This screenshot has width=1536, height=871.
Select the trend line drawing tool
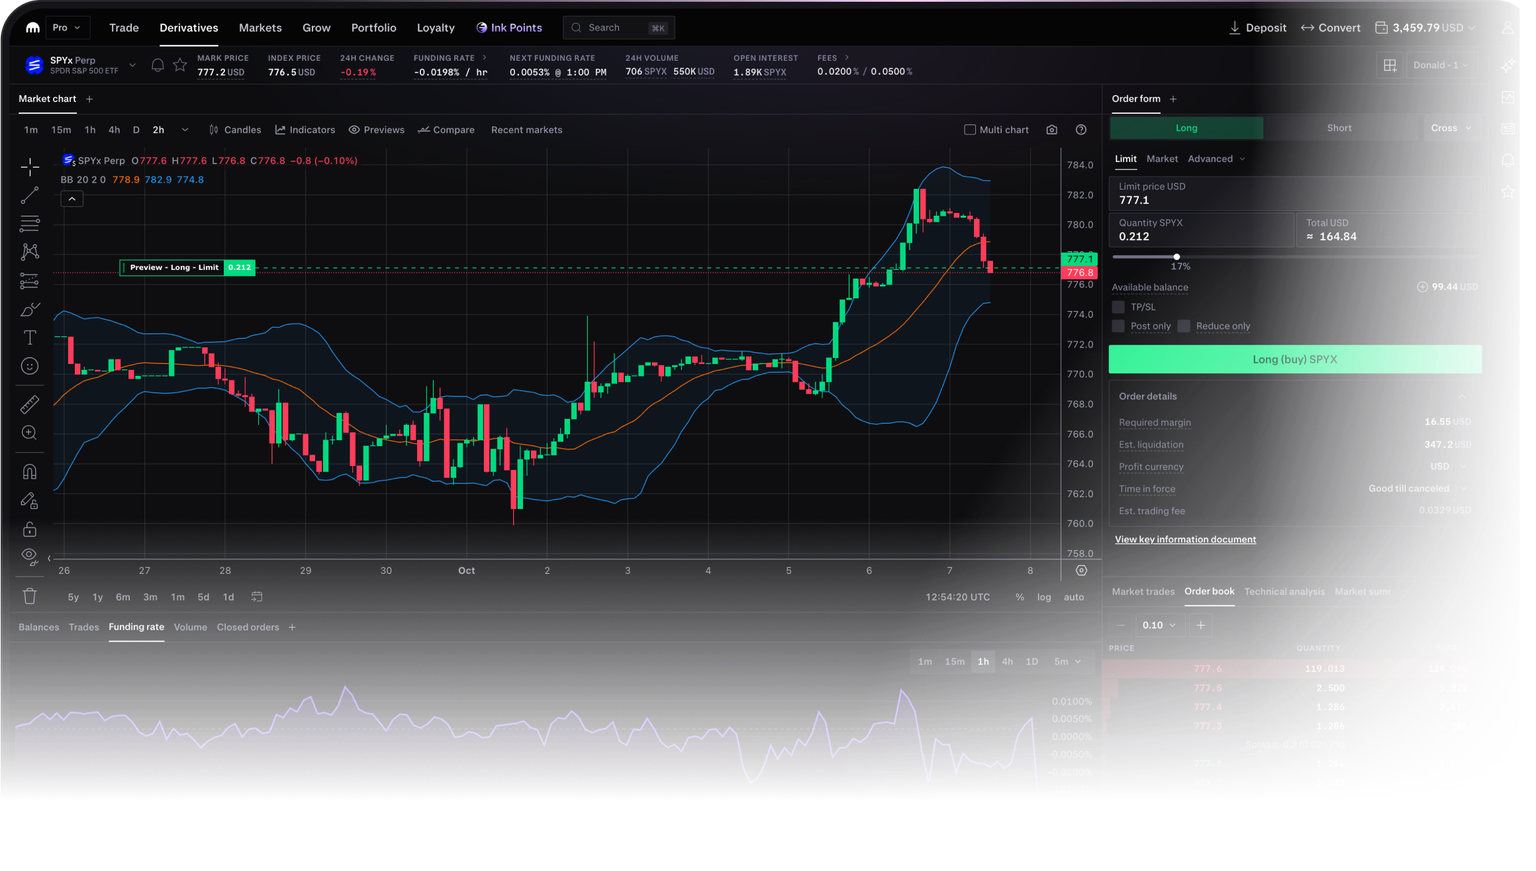coord(30,195)
